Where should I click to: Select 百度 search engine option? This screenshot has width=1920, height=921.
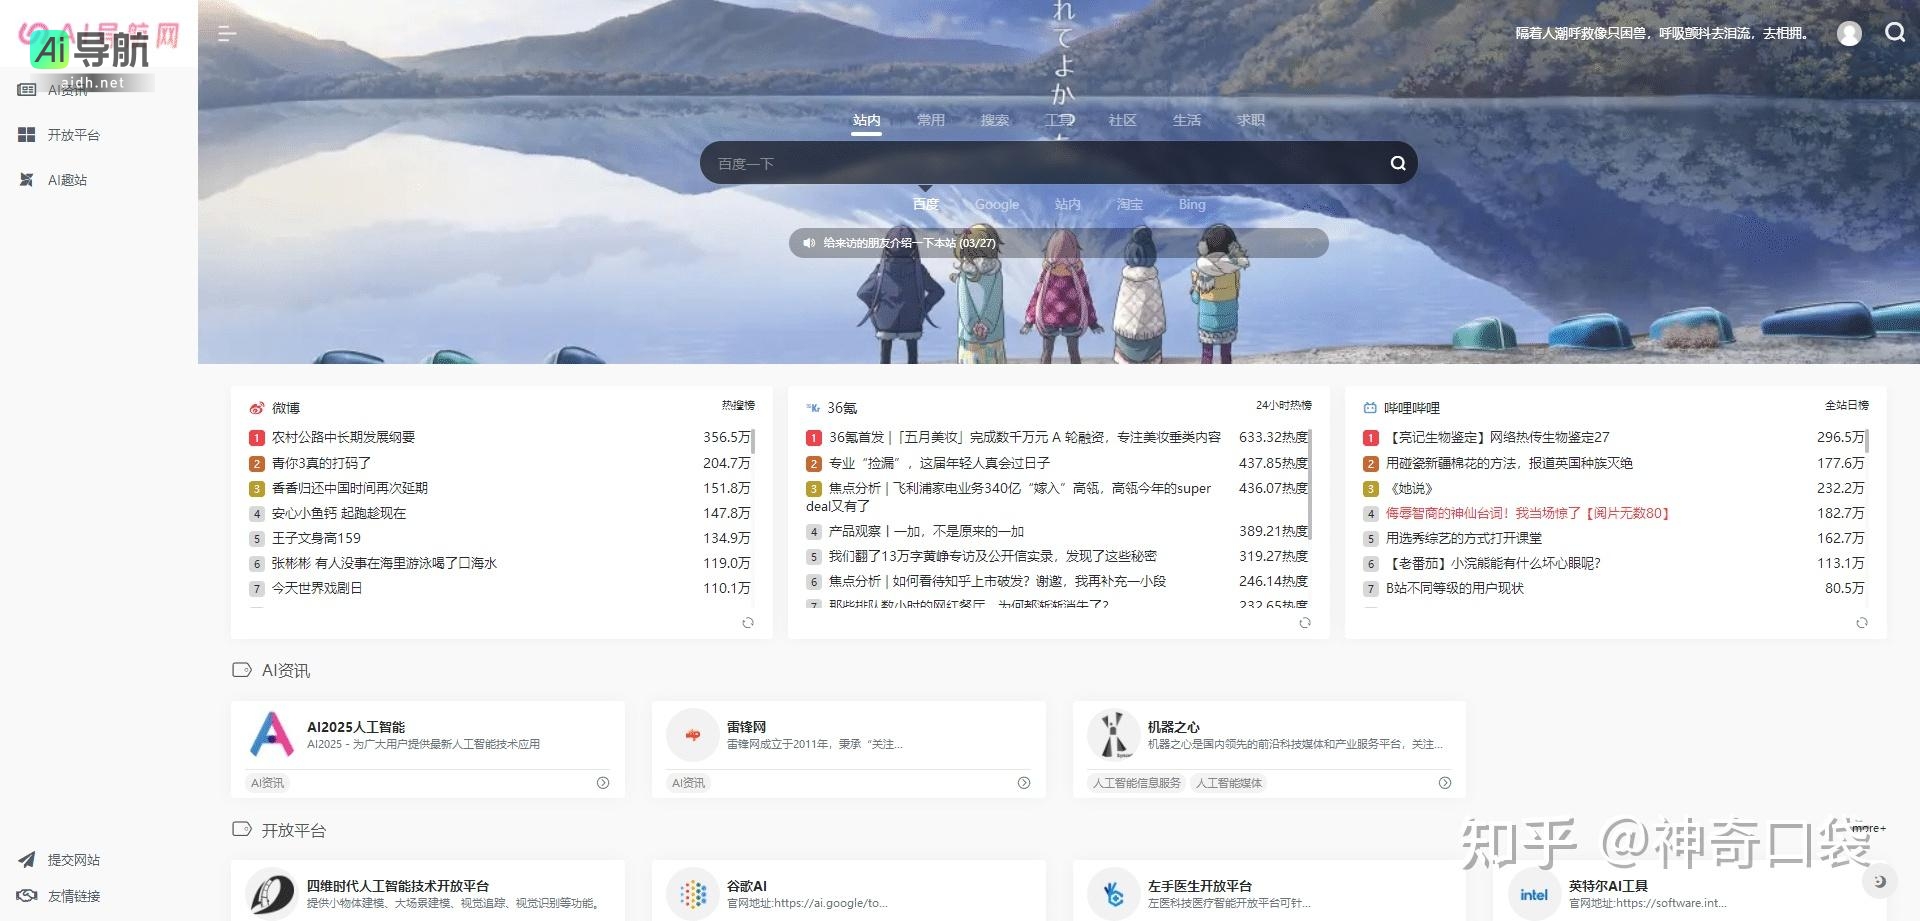tap(925, 204)
